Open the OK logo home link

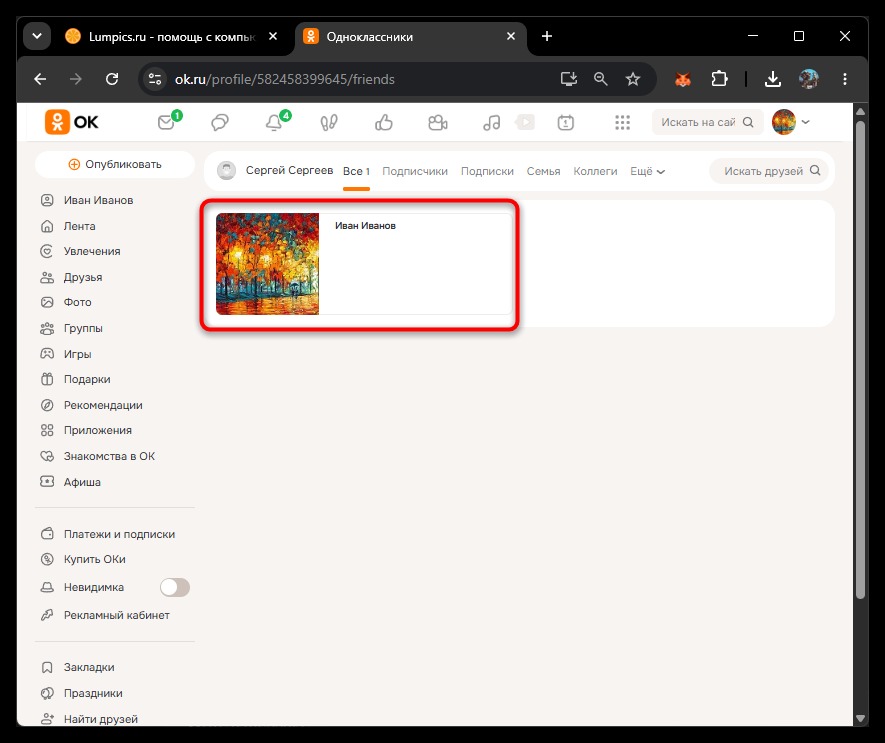71,122
